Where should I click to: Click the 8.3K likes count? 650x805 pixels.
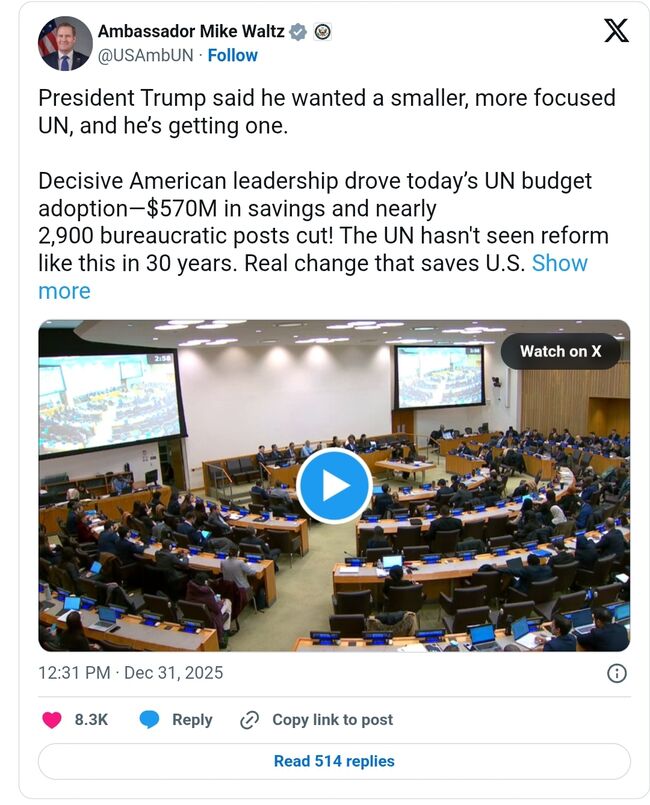click(91, 720)
